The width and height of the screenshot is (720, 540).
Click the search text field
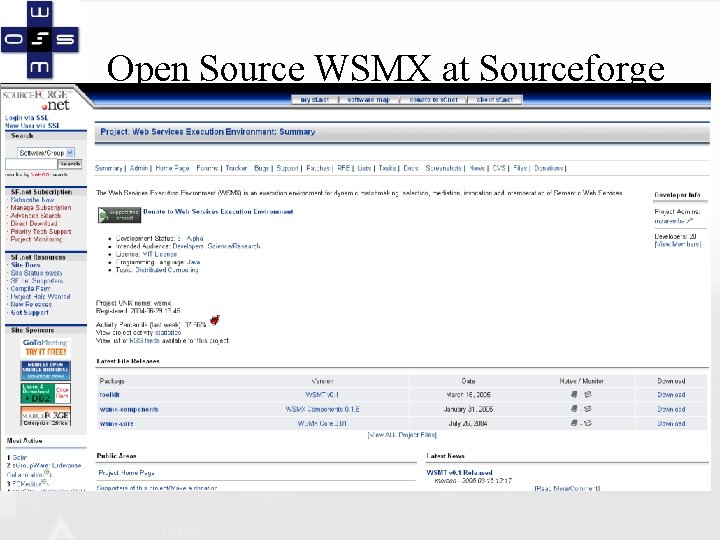click(31, 164)
